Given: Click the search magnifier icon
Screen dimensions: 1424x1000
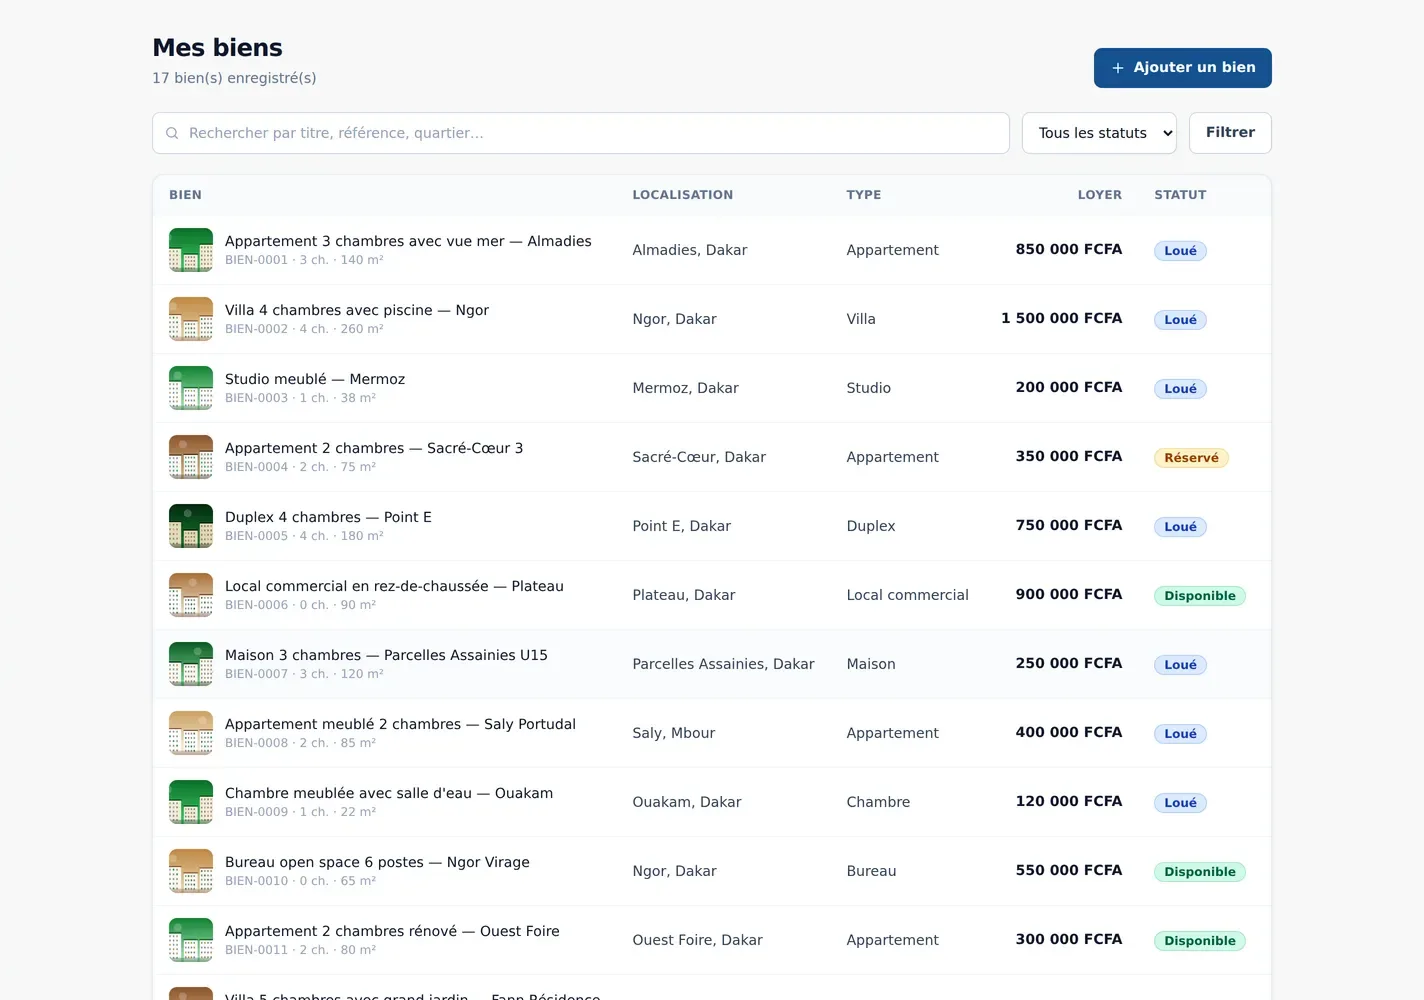Looking at the screenshot, I should point(172,133).
